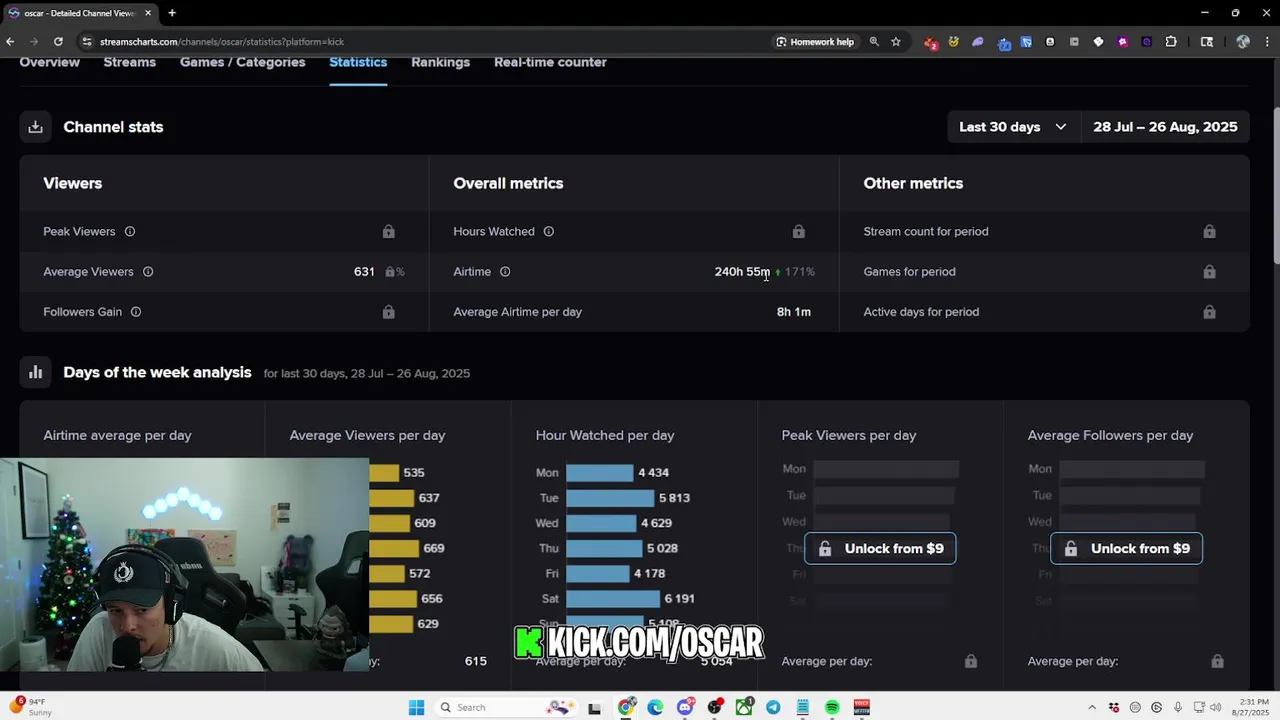This screenshot has width=1280, height=720.
Task: Switch to the Streams tab
Action: [x=130, y=62]
